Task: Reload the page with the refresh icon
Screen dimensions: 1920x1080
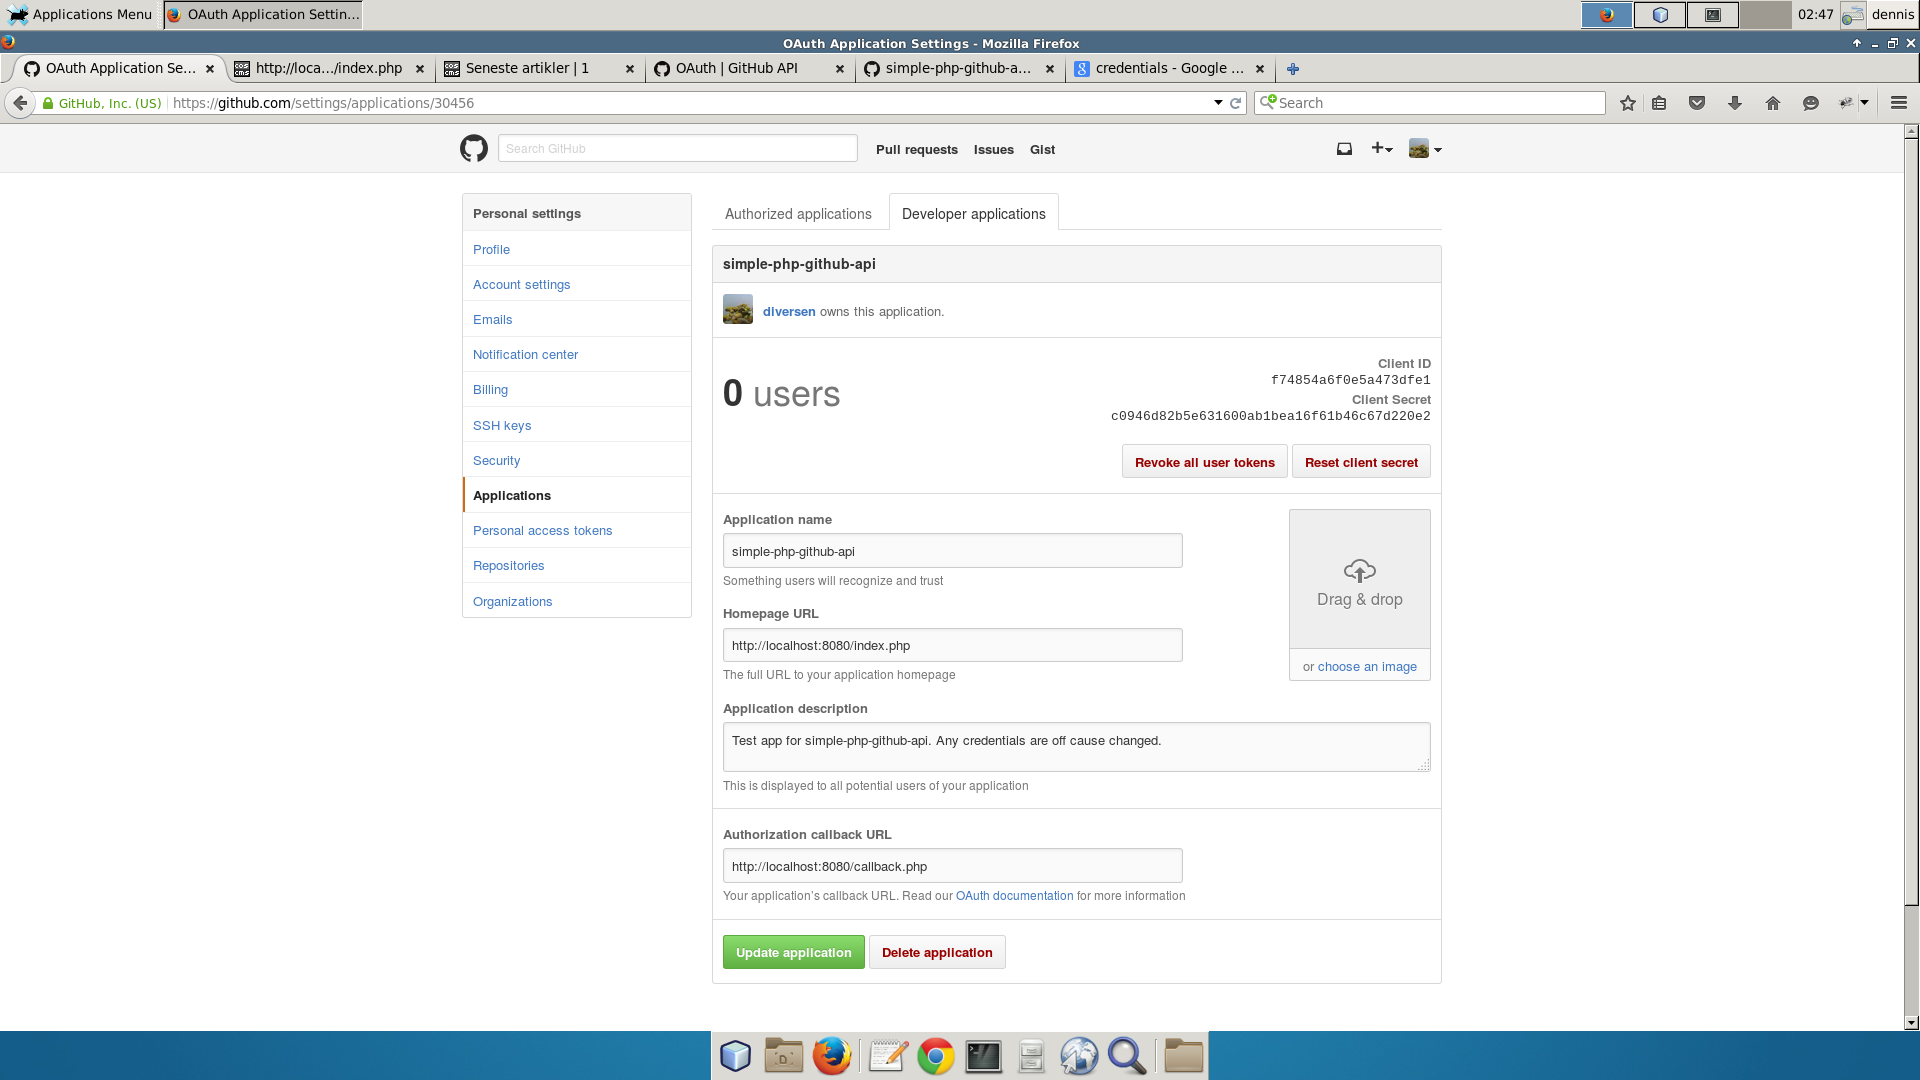Action: click(x=1236, y=103)
